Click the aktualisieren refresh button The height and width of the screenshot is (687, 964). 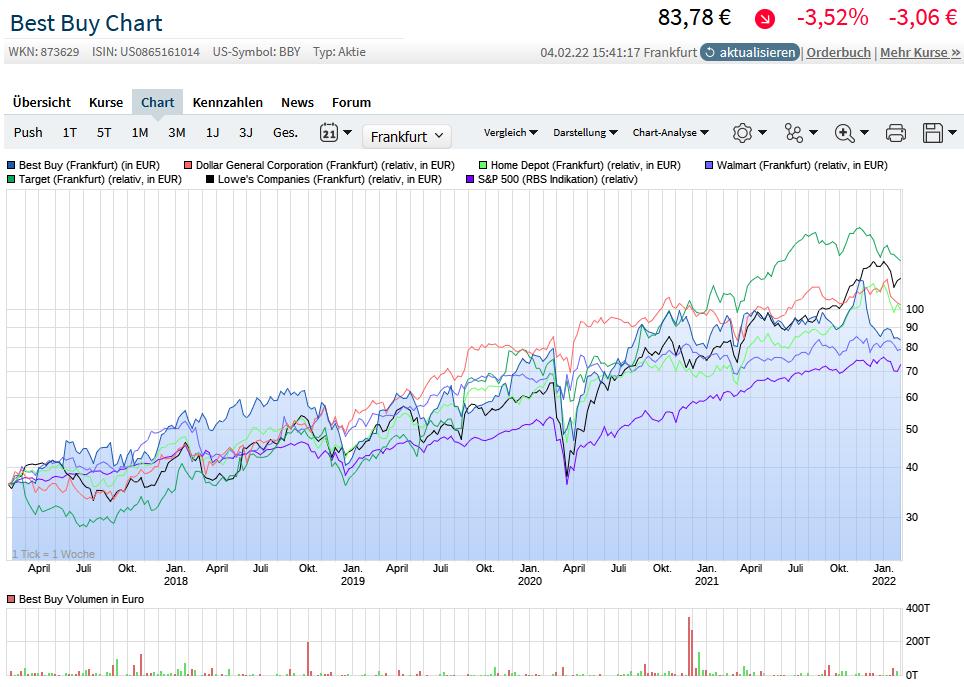749,52
